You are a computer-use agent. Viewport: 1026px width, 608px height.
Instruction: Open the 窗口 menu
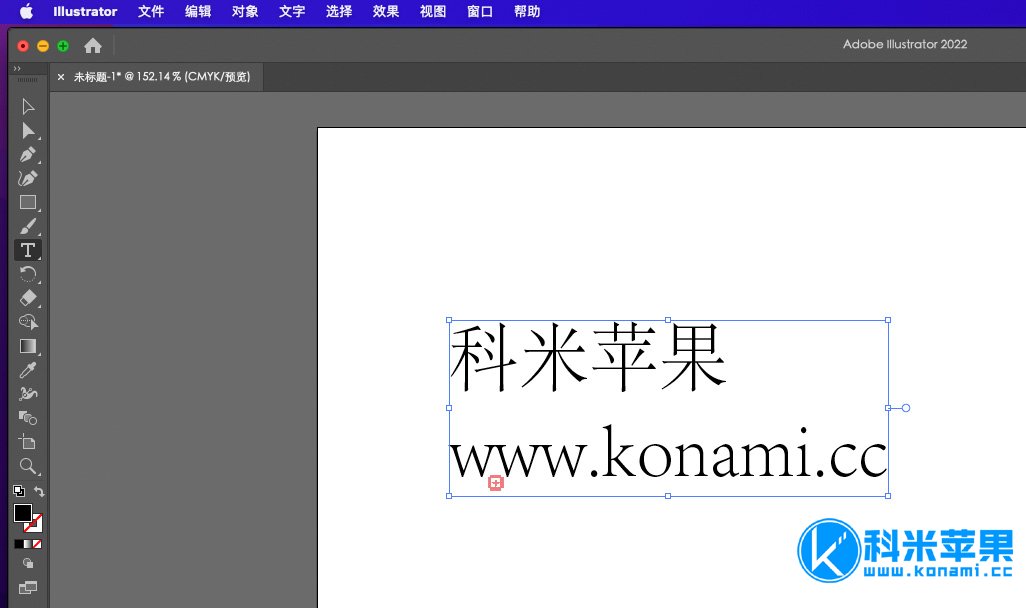click(x=480, y=11)
